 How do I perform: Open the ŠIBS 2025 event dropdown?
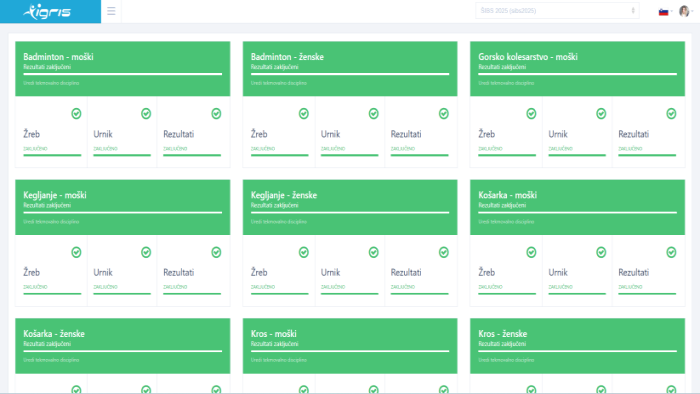click(557, 11)
